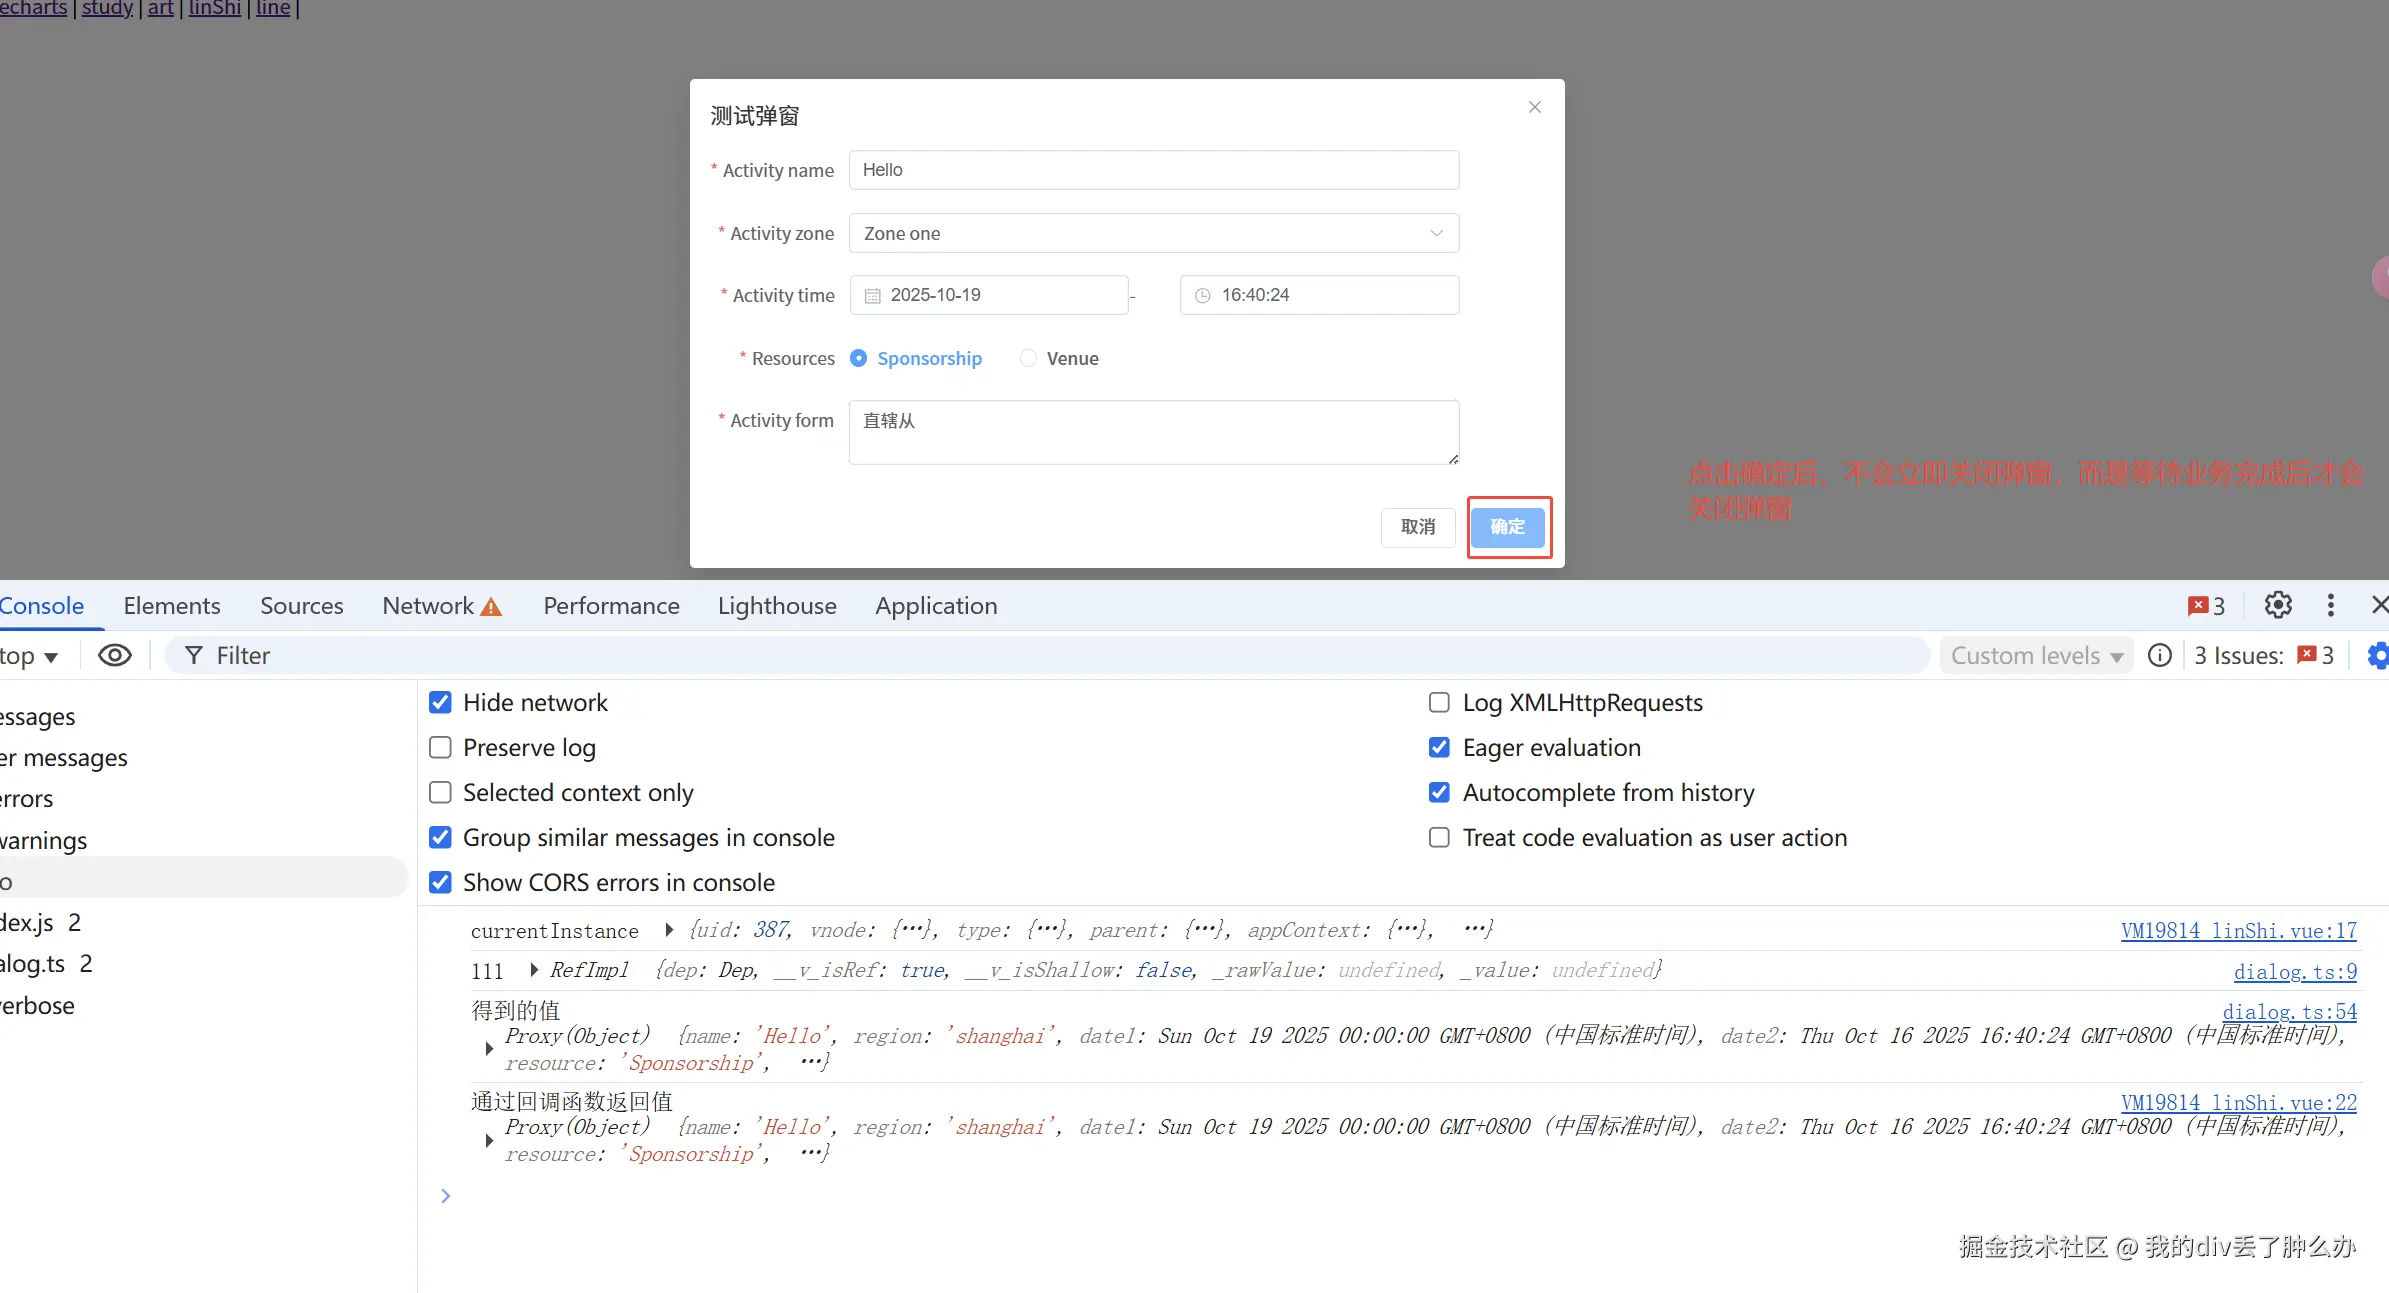Viewport: 2389px width, 1293px height.
Task: Switch to the Elements tab
Action: (171, 606)
